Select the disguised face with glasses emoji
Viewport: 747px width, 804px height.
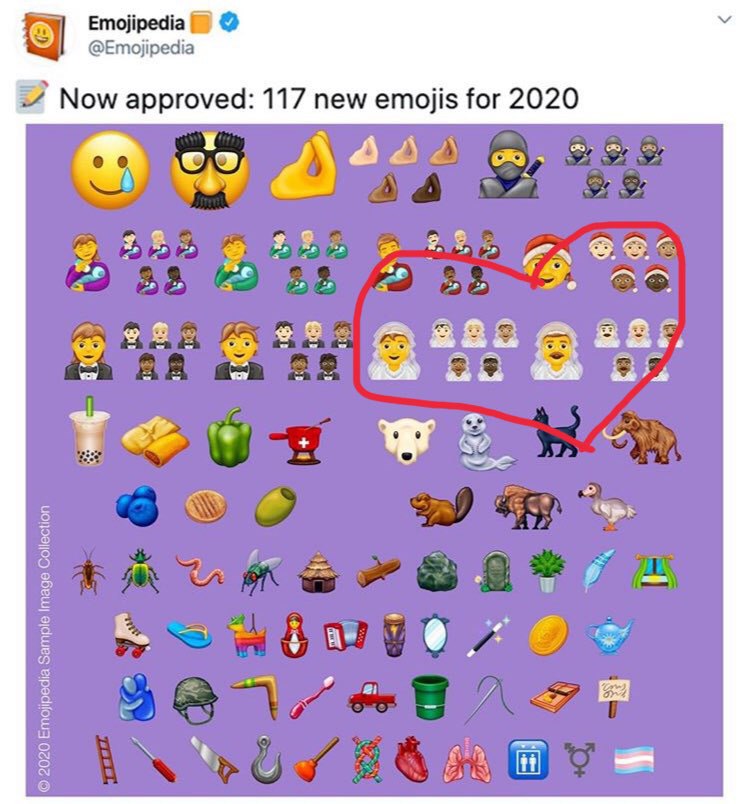tap(209, 170)
